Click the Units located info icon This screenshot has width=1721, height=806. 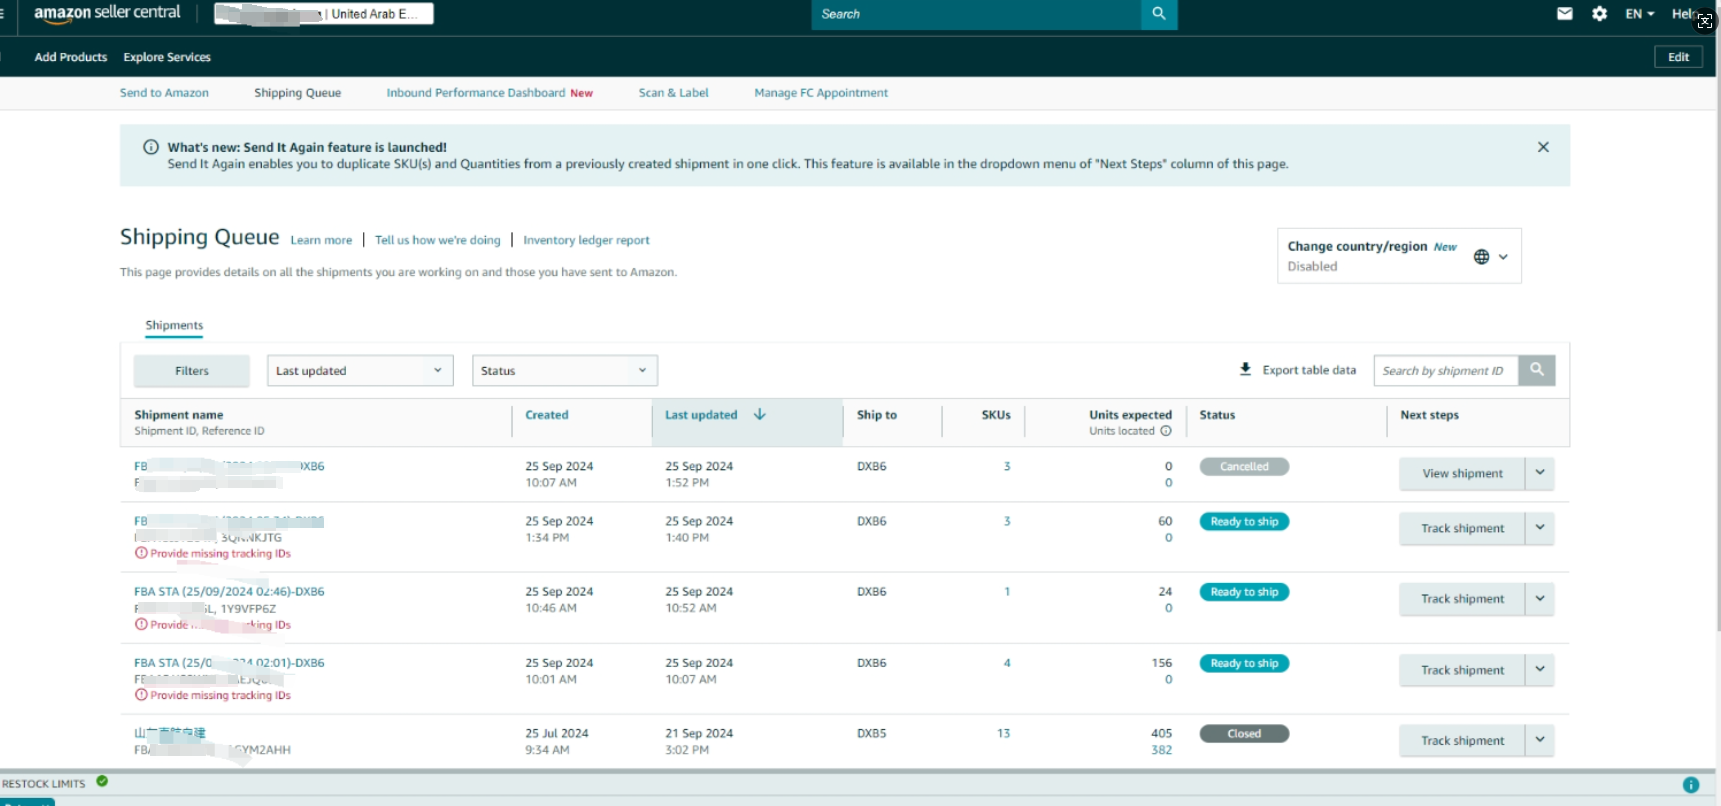(x=1166, y=431)
